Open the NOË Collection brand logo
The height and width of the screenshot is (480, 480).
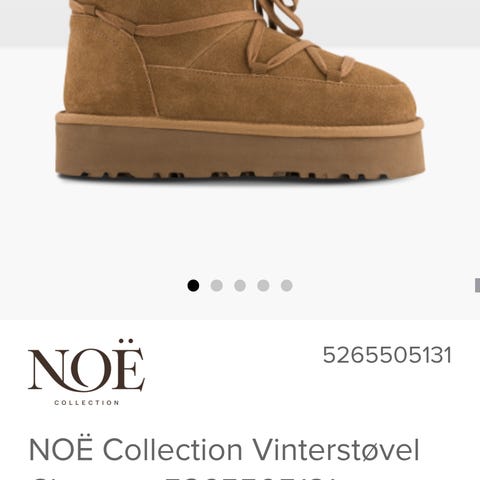(86, 372)
